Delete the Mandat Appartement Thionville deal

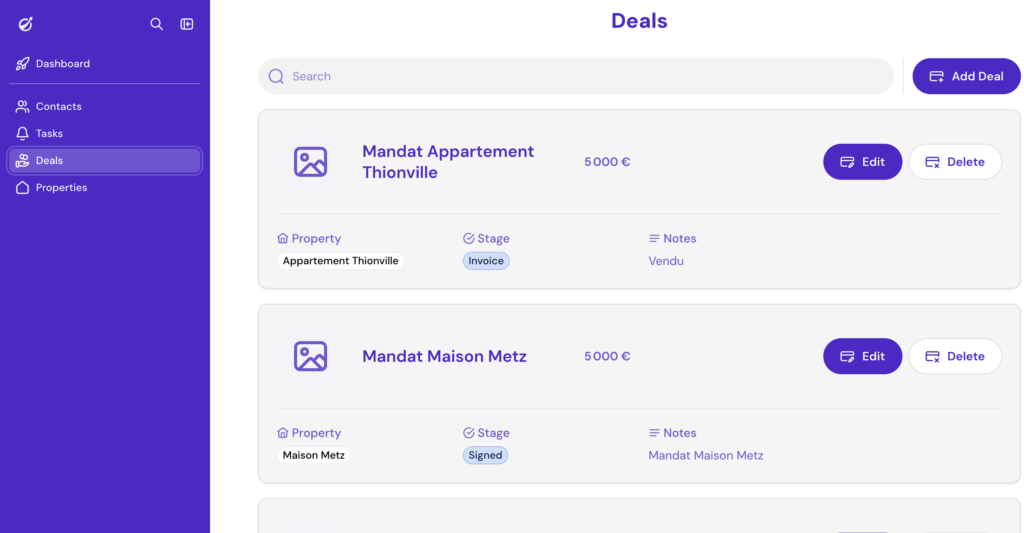955,162
